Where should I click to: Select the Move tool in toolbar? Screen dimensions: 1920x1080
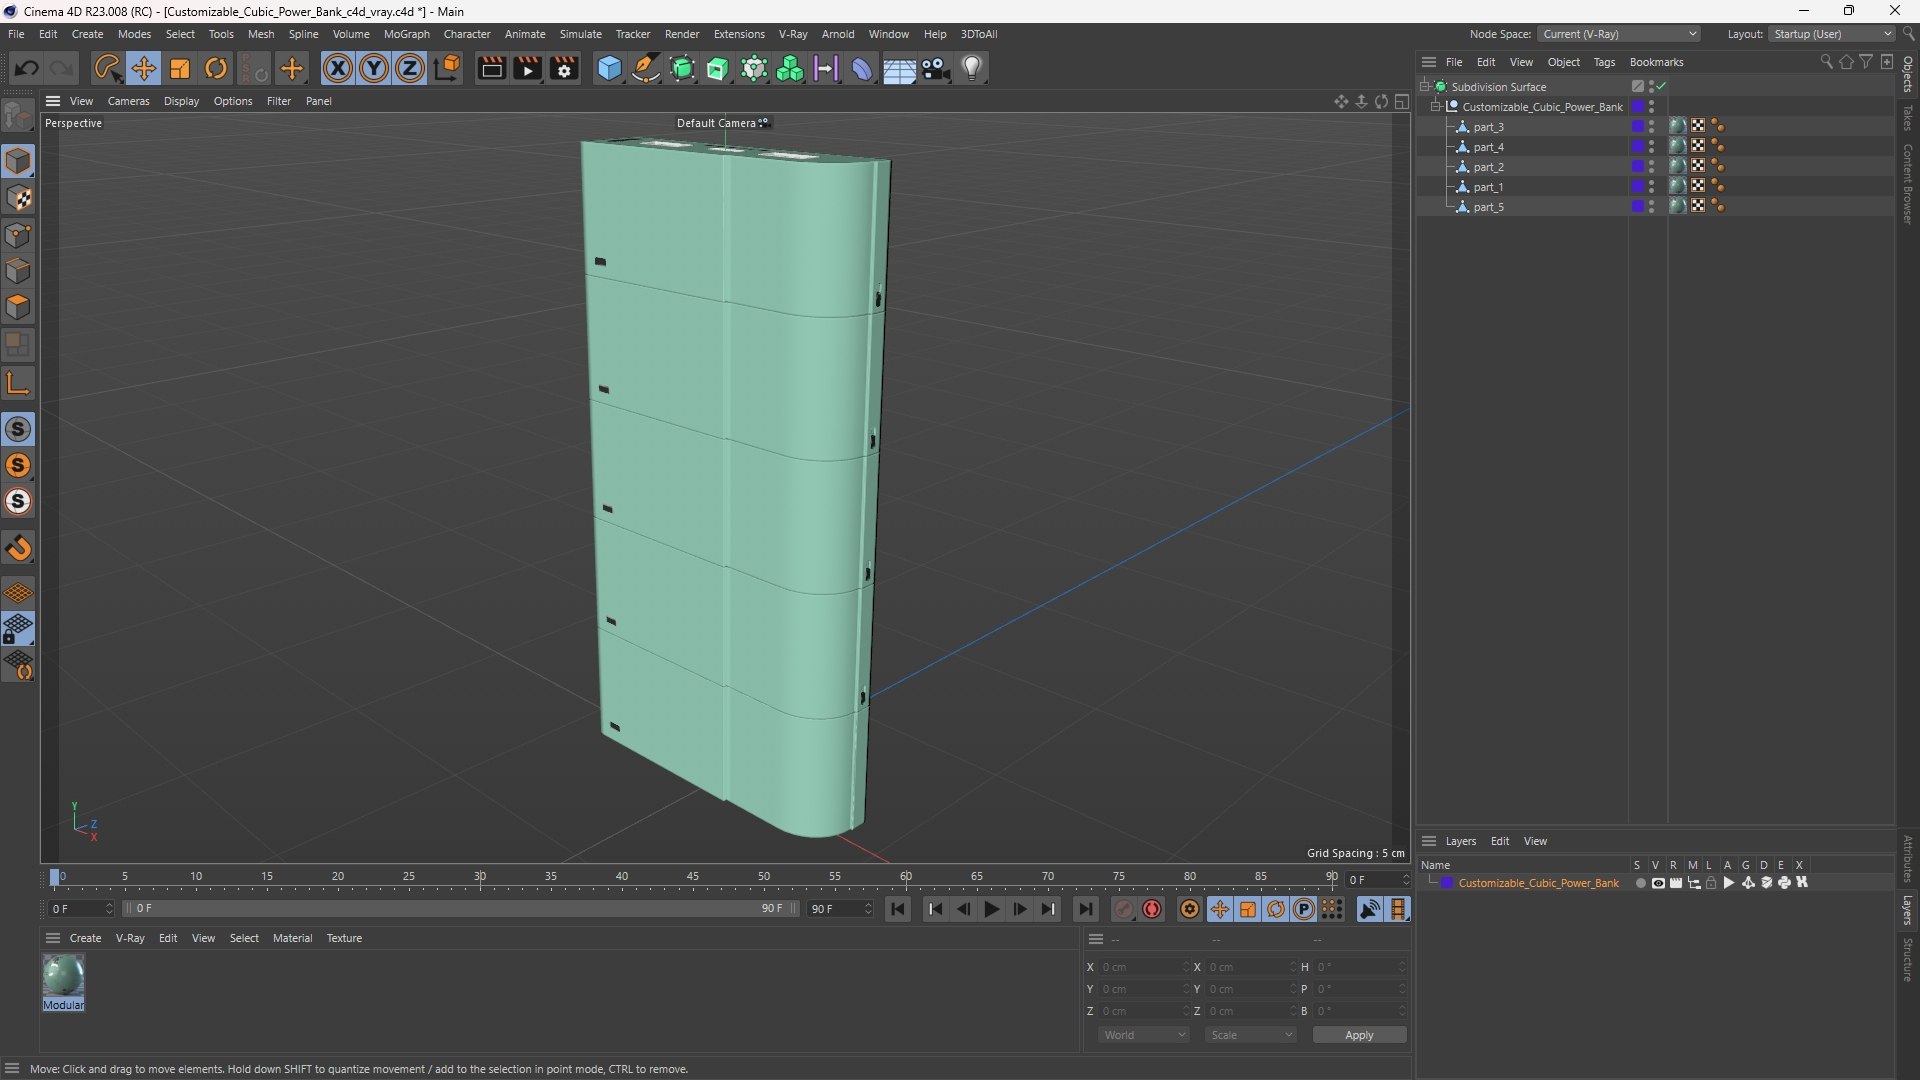point(144,68)
